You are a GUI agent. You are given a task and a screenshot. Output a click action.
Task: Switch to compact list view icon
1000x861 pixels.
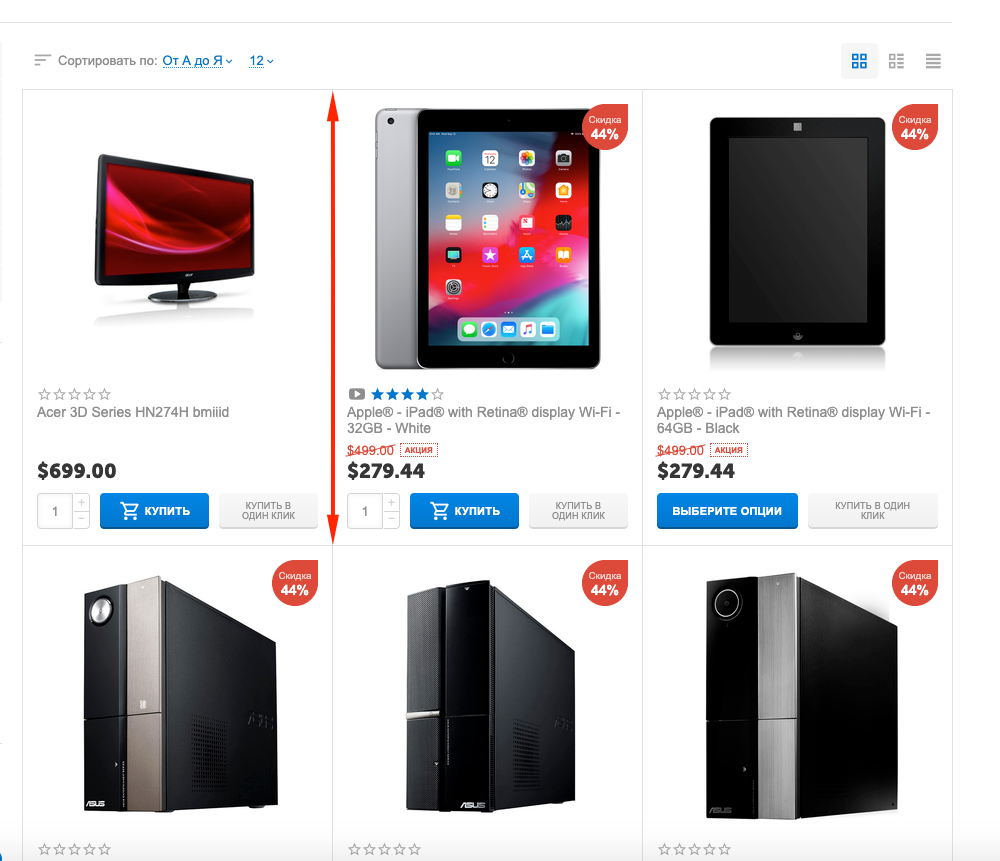pyautogui.click(x=933, y=61)
